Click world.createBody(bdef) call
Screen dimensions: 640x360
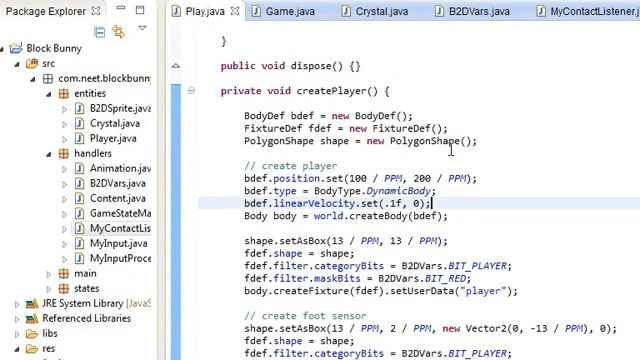pyautogui.click(x=380, y=216)
